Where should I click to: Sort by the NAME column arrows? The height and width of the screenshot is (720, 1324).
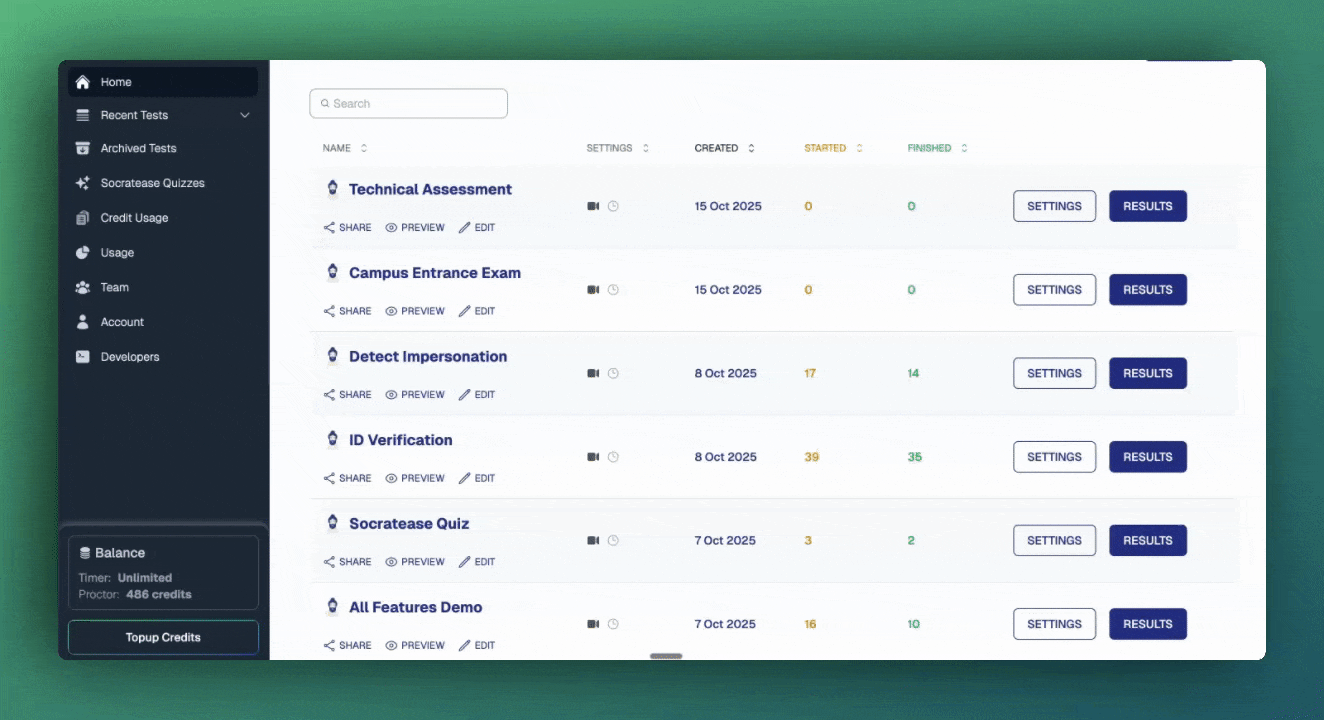coord(364,148)
